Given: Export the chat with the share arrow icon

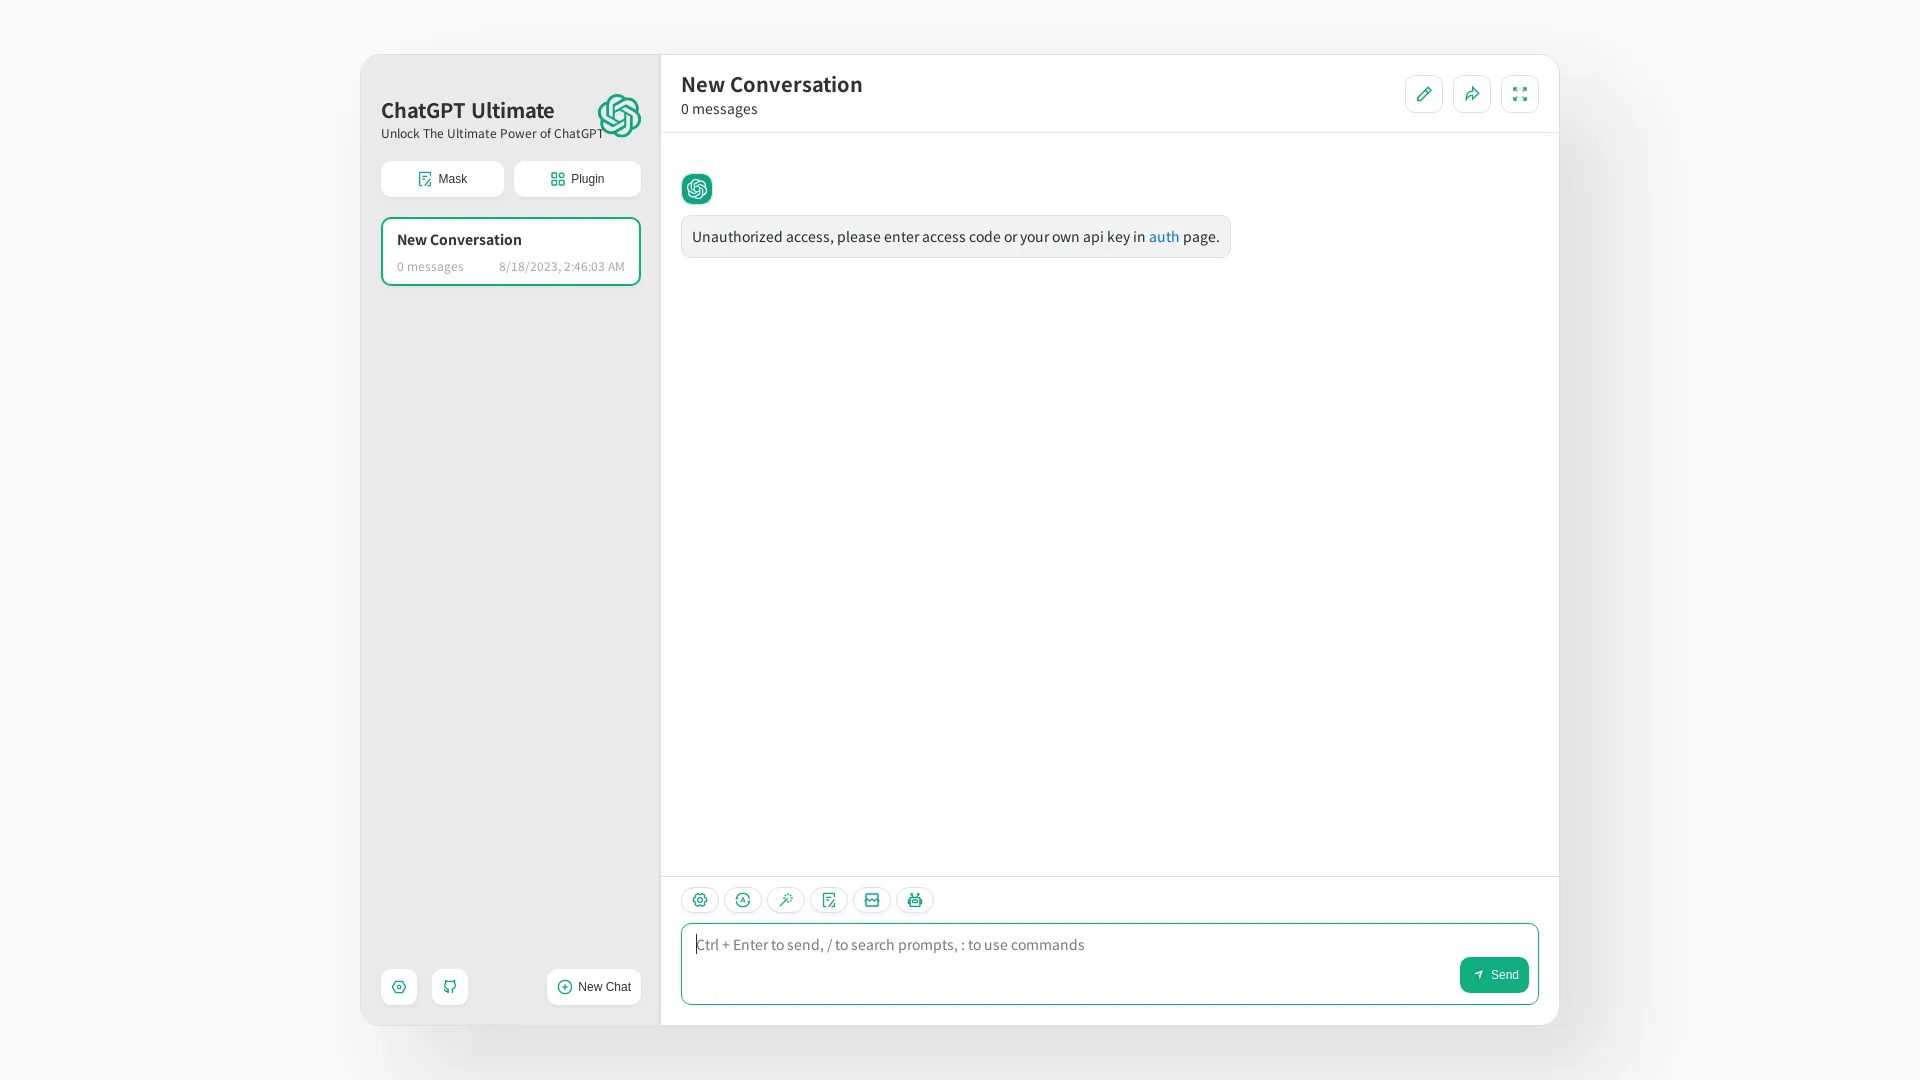Looking at the screenshot, I should click(x=1472, y=94).
